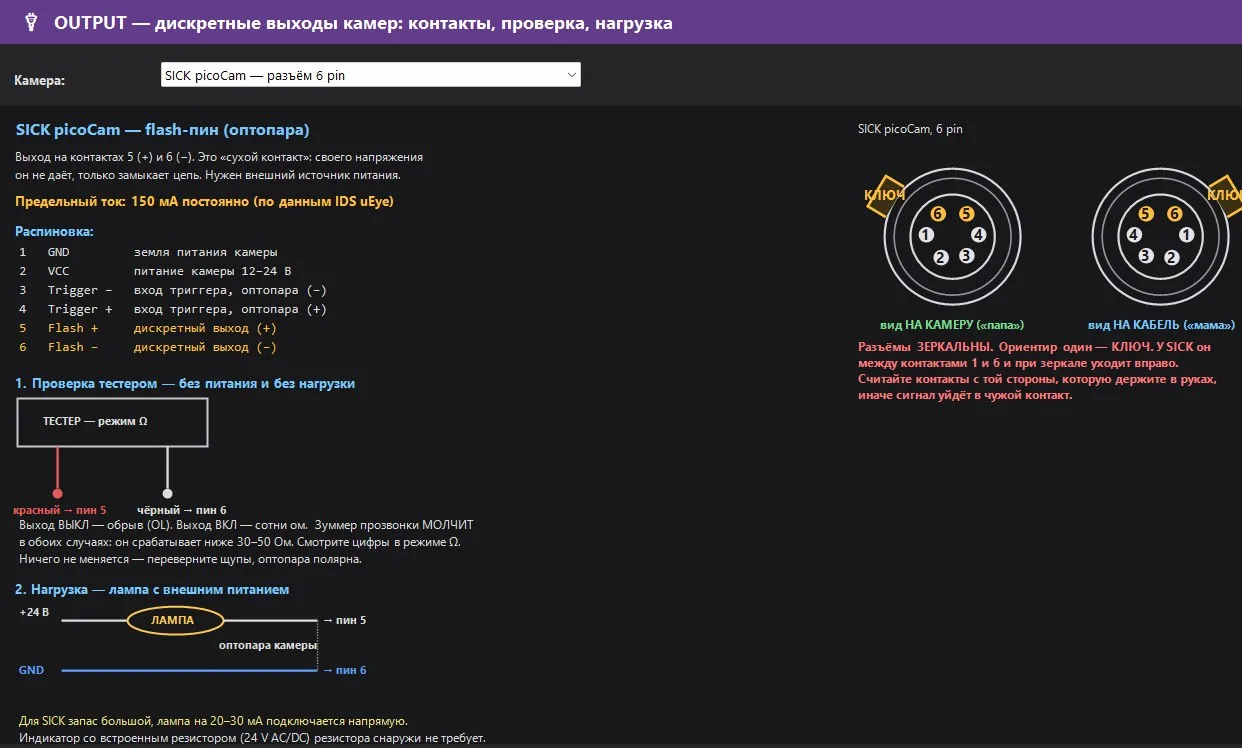Click heading '1. Проверка тестером — без питания и без нагрузки'
Screen dimensions: 1242x748
(185, 383)
